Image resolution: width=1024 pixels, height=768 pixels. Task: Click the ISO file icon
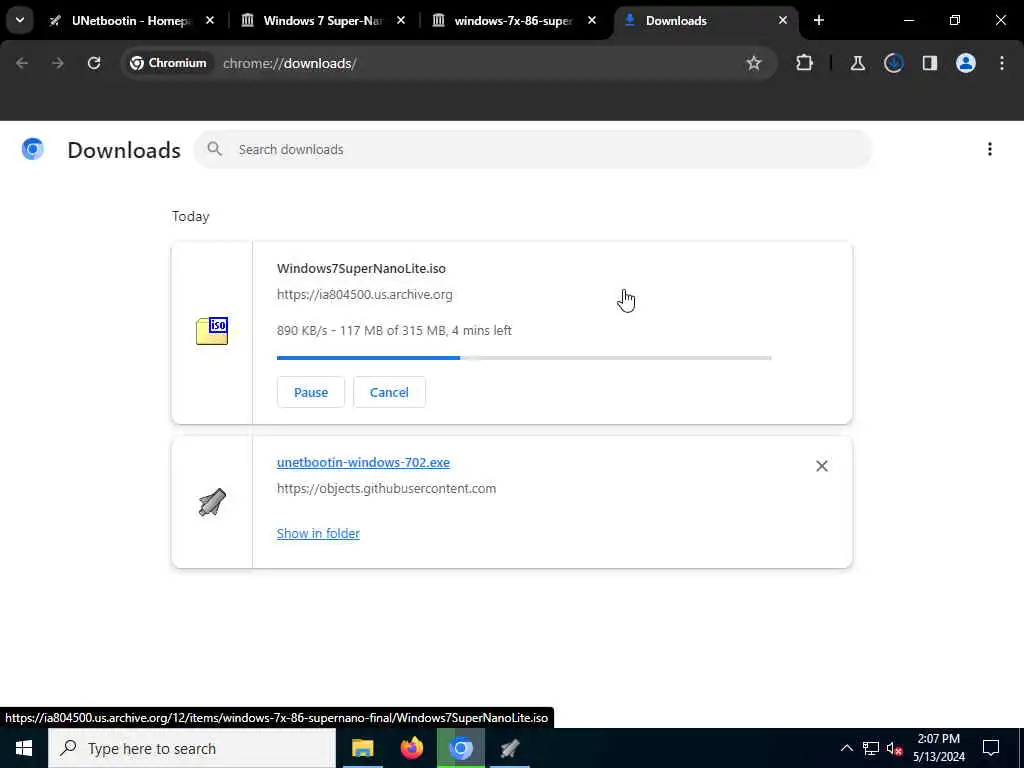(x=212, y=331)
